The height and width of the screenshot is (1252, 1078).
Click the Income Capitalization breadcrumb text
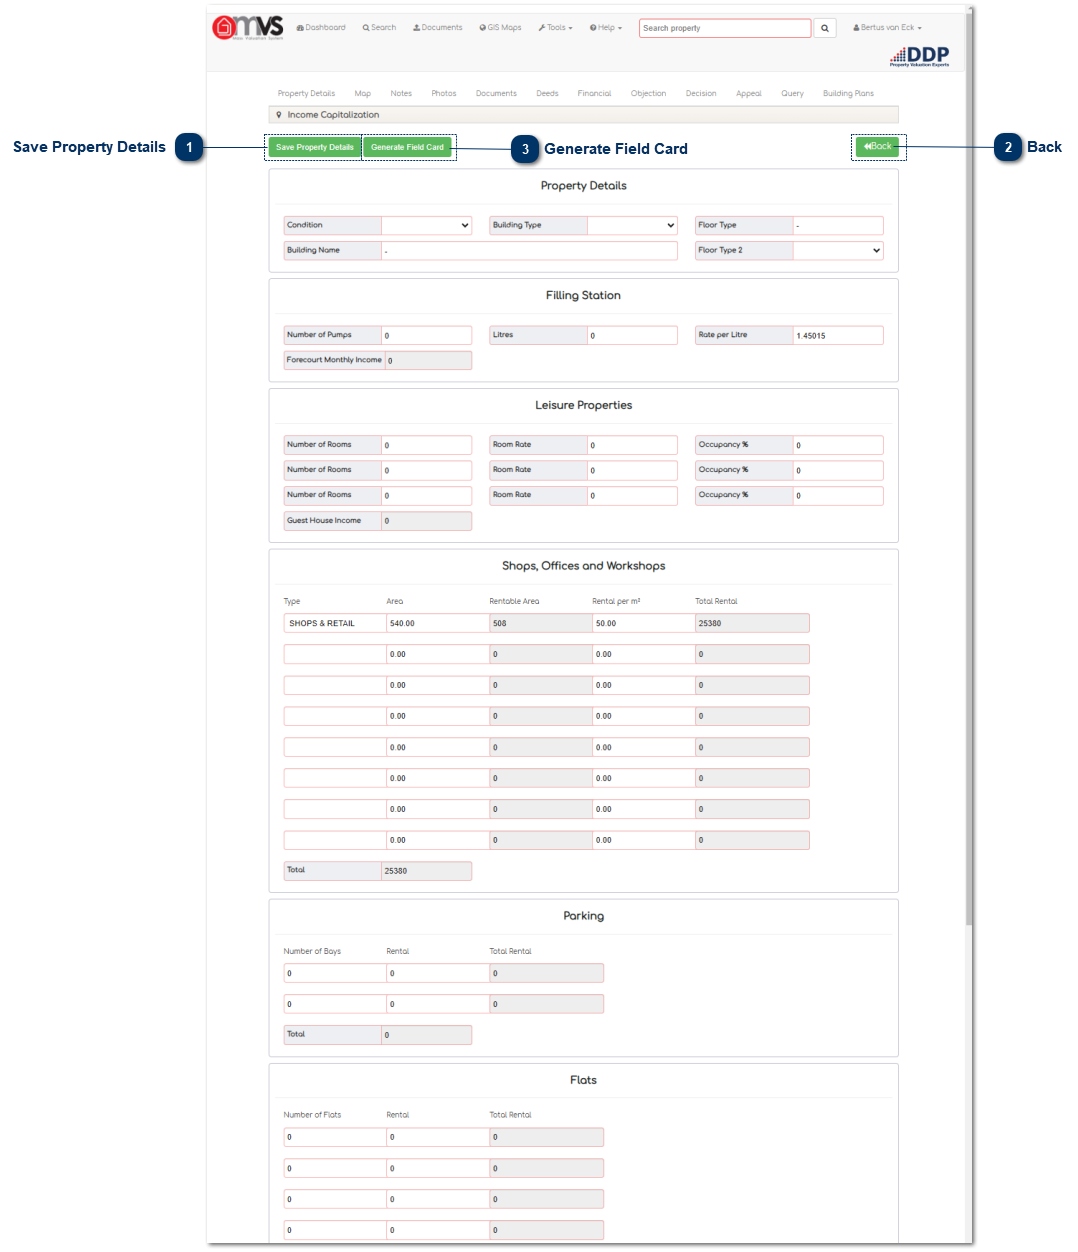(x=333, y=115)
